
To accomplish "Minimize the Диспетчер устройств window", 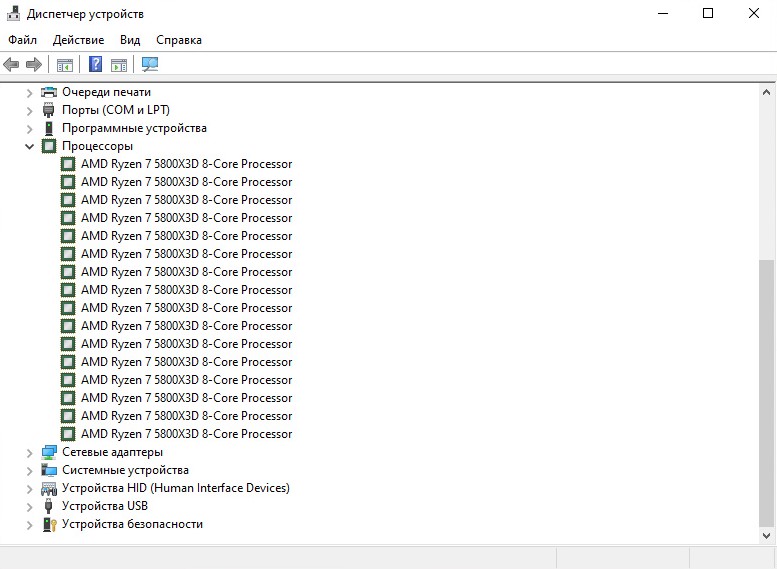I will [663, 13].
